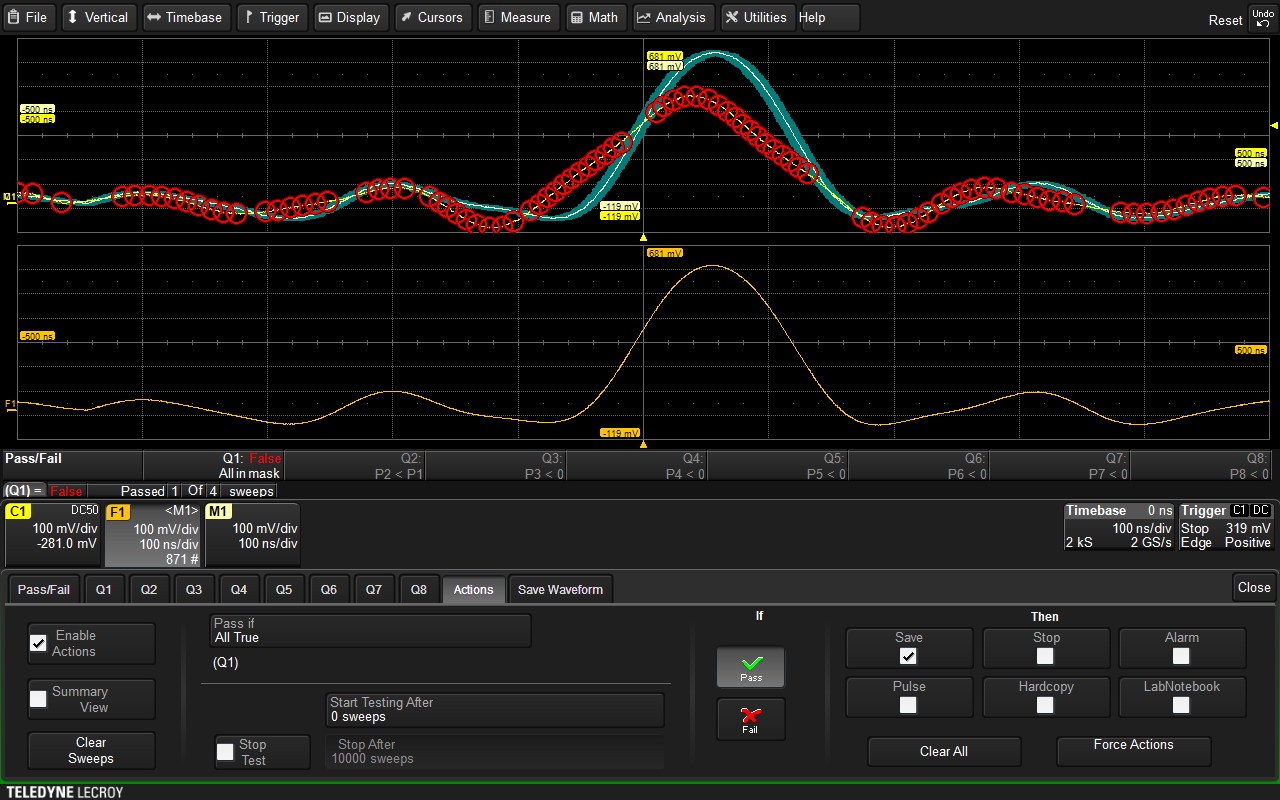Select the Q4 P4 < 0 result cell
Image resolution: width=1280 pixels, height=800 pixels.
click(x=637, y=465)
